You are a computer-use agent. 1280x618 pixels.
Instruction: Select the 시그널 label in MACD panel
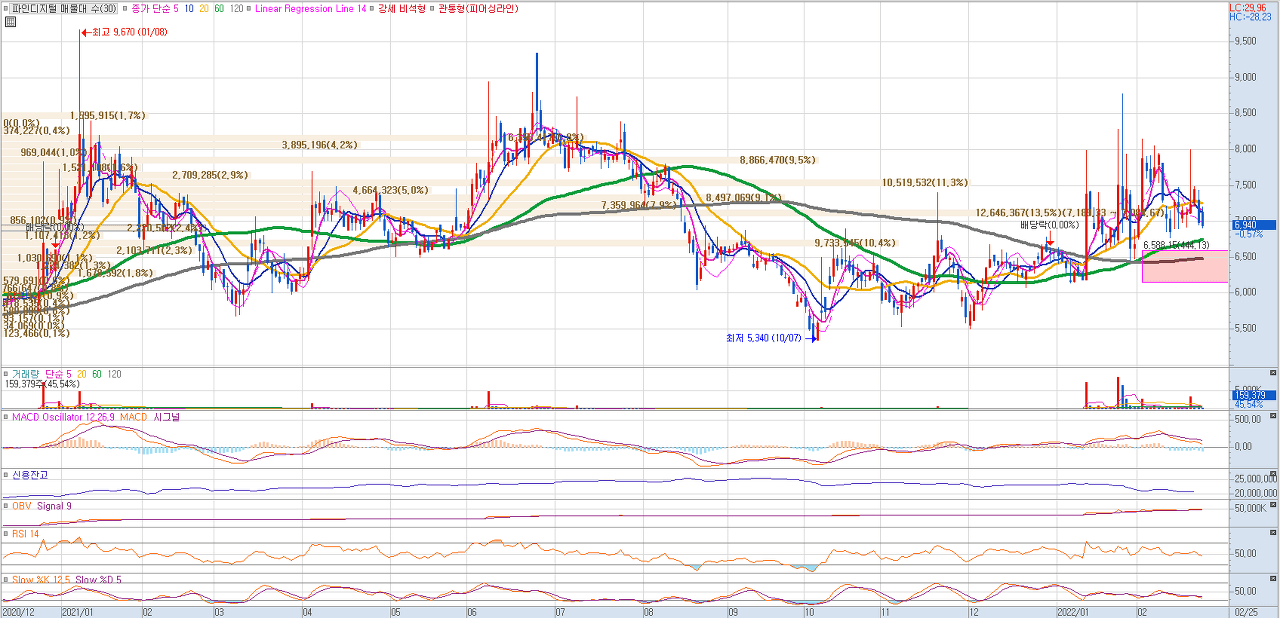(x=168, y=416)
